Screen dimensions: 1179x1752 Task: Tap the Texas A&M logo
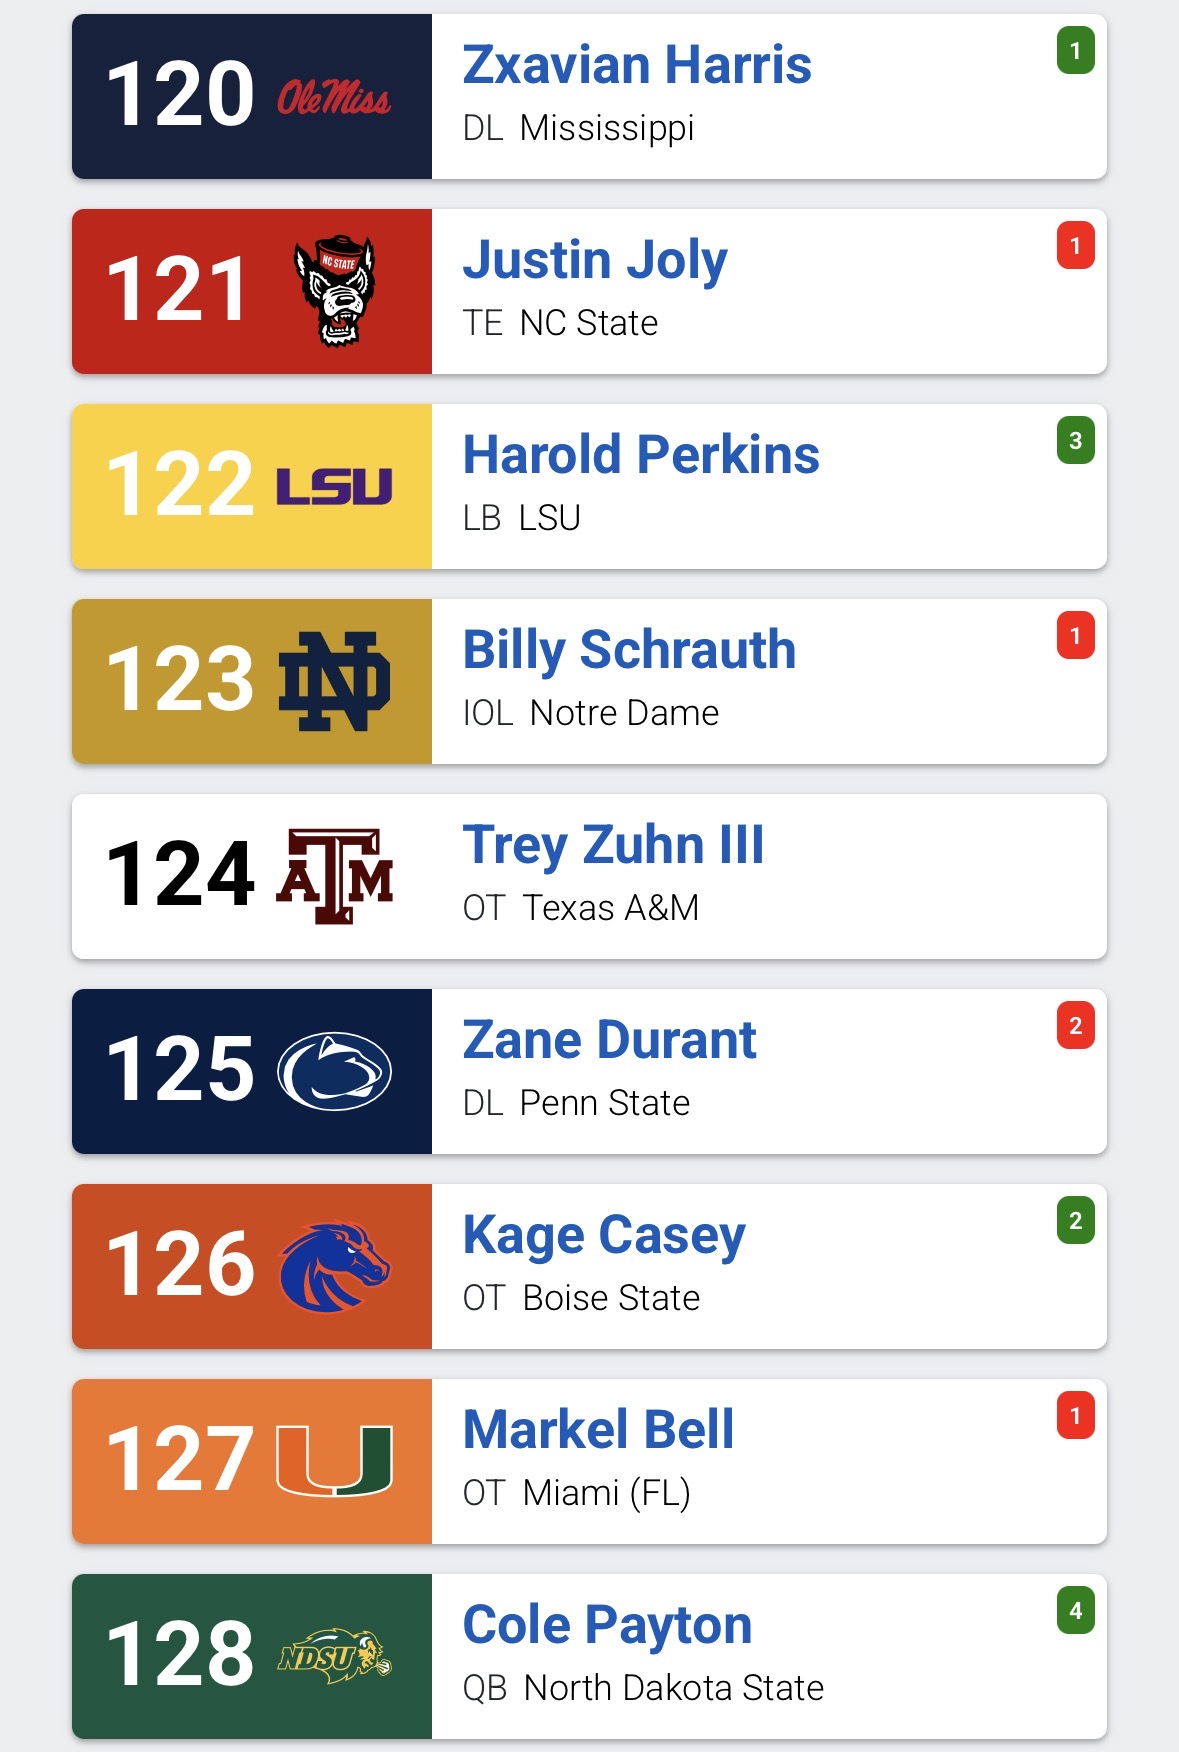point(334,876)
